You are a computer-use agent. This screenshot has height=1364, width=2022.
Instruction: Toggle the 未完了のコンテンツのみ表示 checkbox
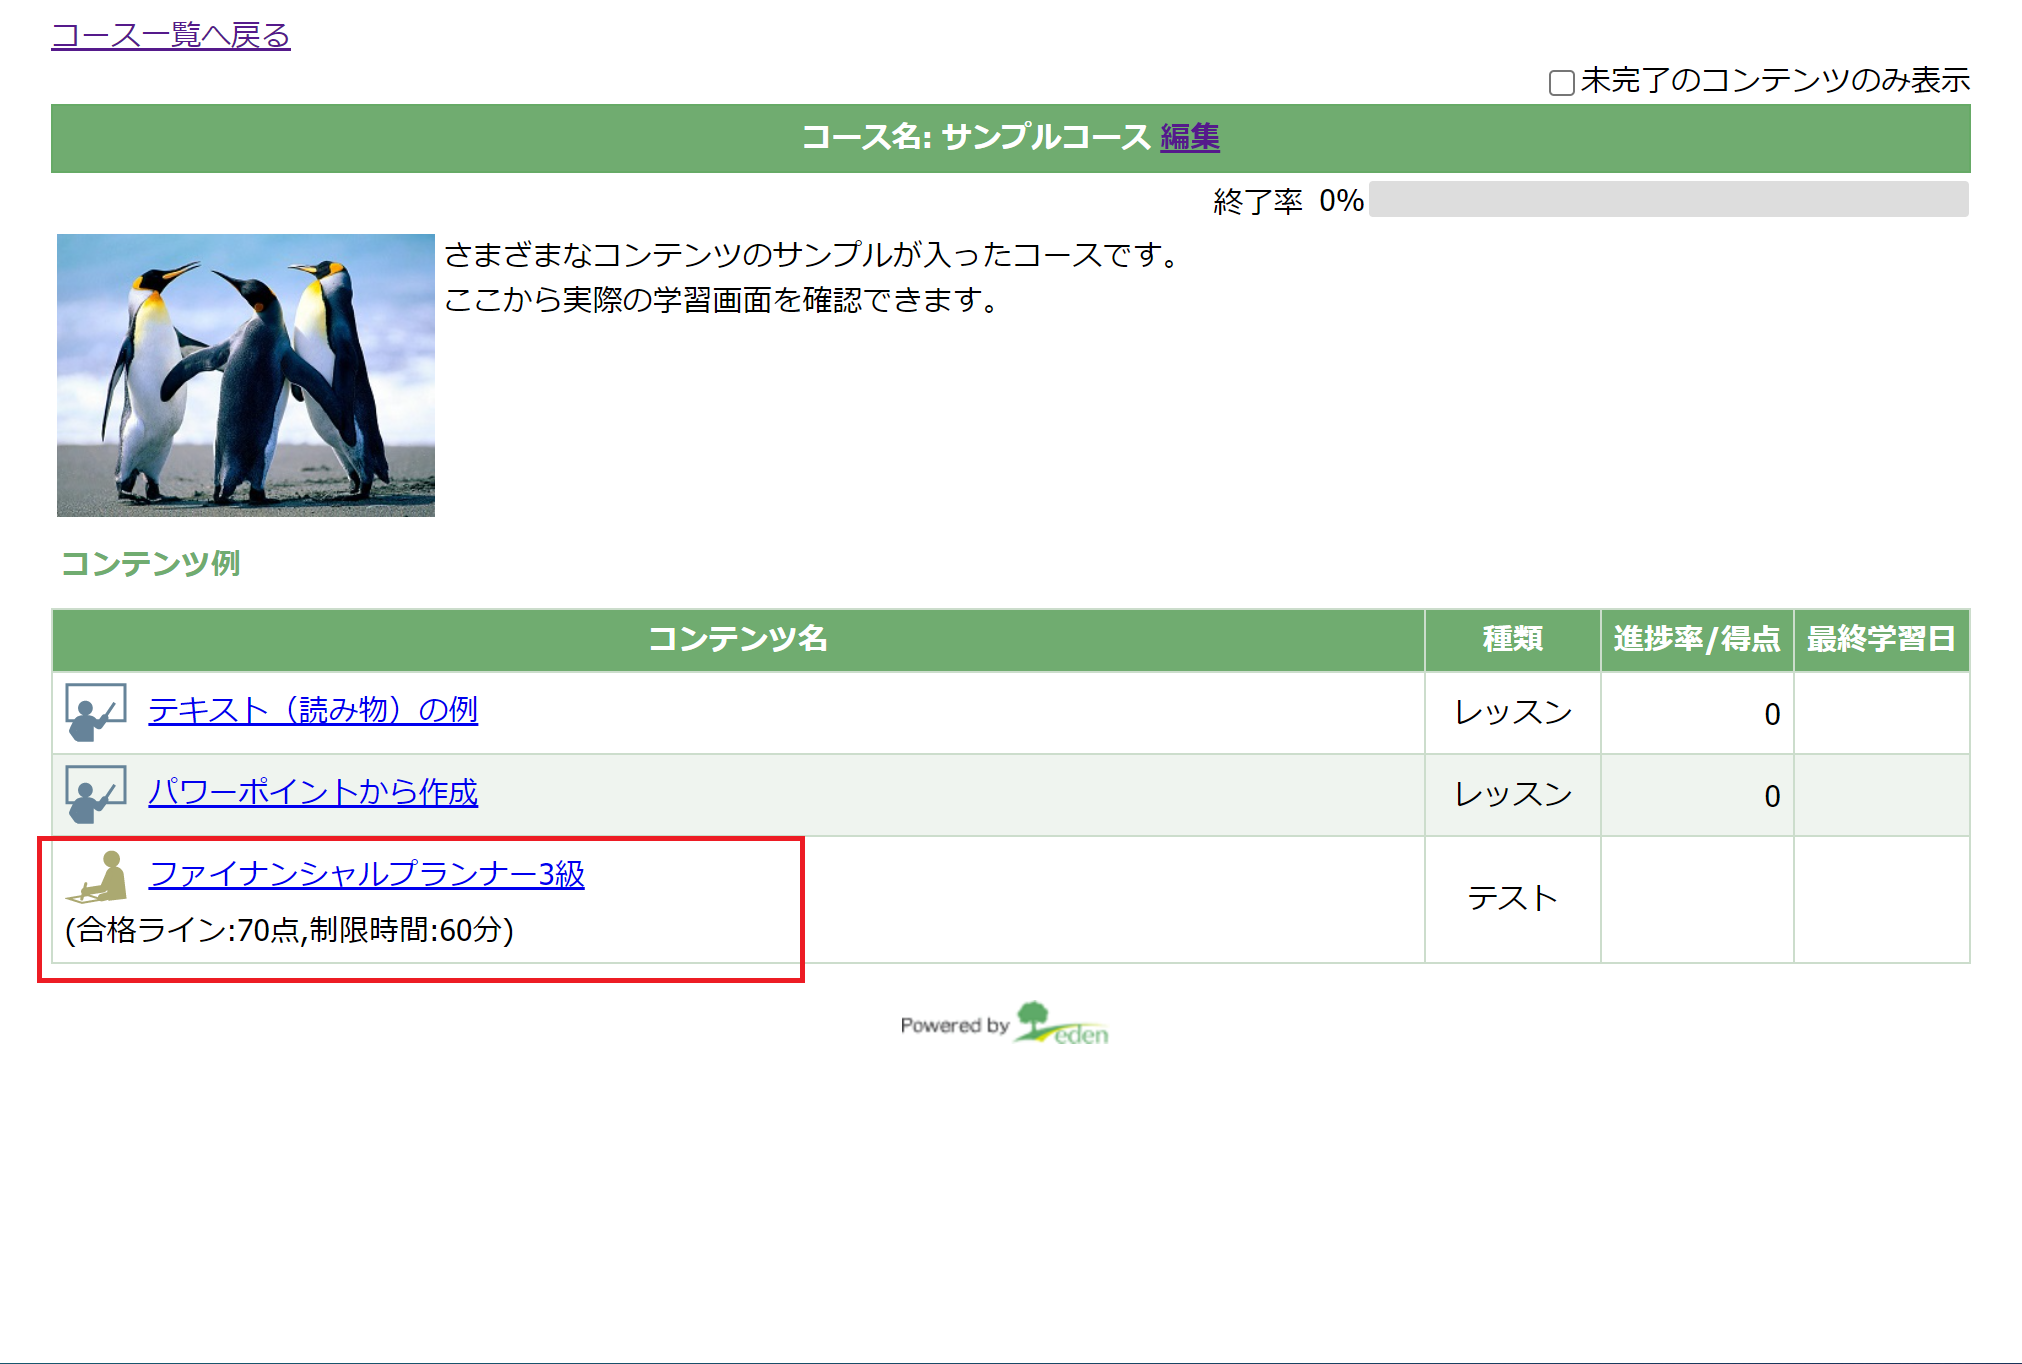coord(1561,82)
